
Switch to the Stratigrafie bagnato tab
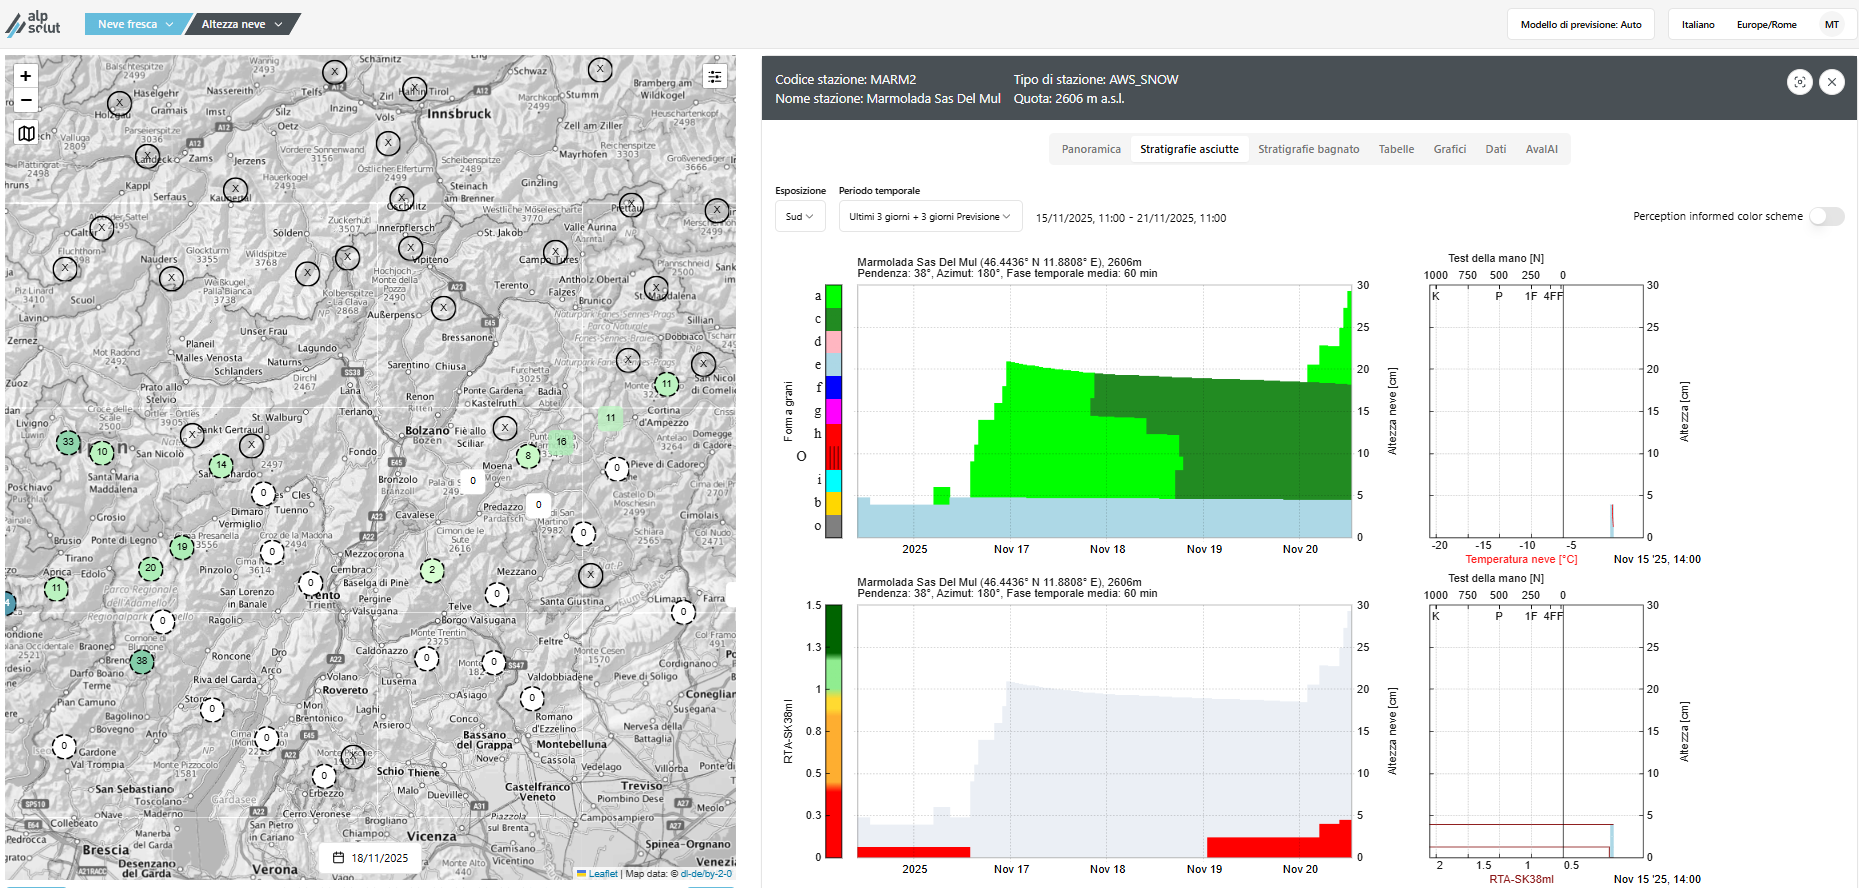(x=1308, y=149)
